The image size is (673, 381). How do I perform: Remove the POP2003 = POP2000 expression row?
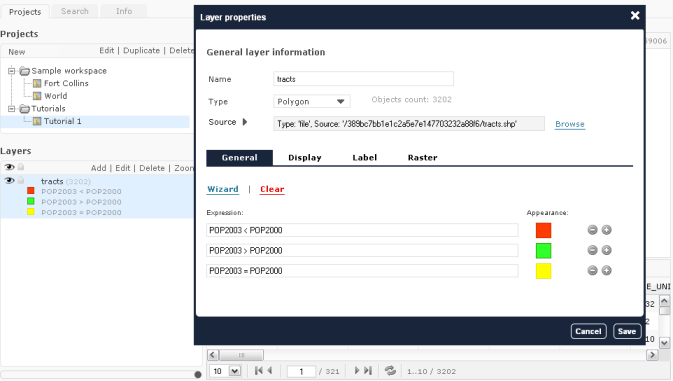(592, 270)
